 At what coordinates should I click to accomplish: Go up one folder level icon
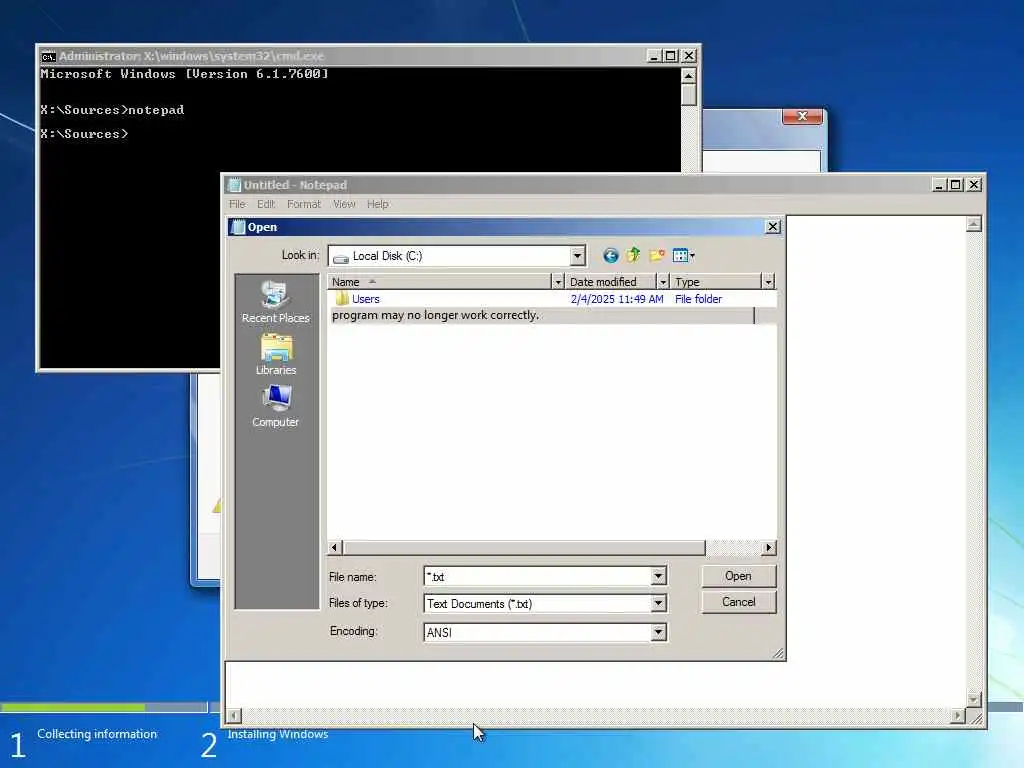click(633, 255)
